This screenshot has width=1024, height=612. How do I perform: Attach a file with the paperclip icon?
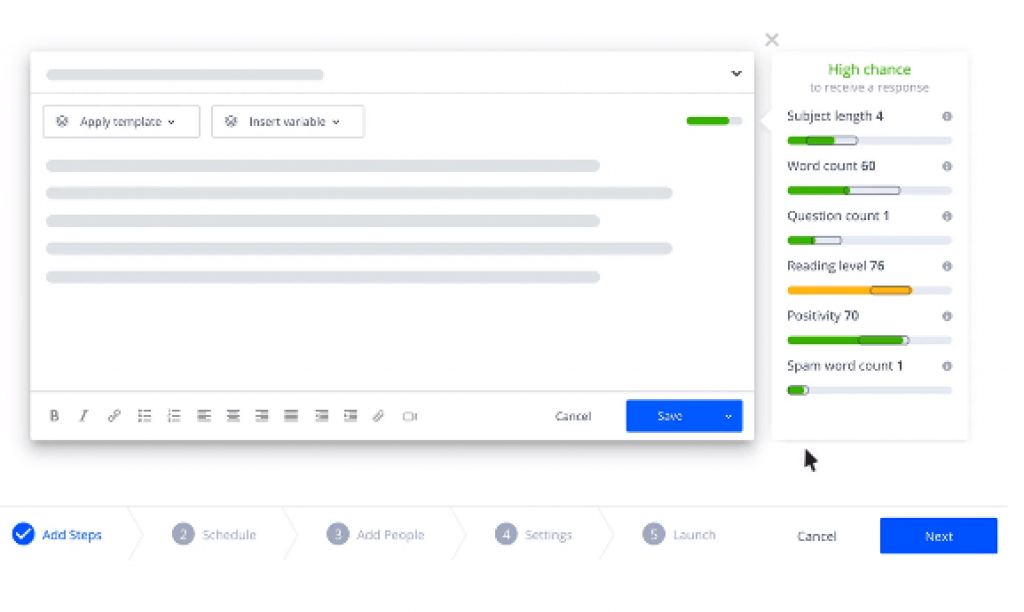tap(379, 416)
